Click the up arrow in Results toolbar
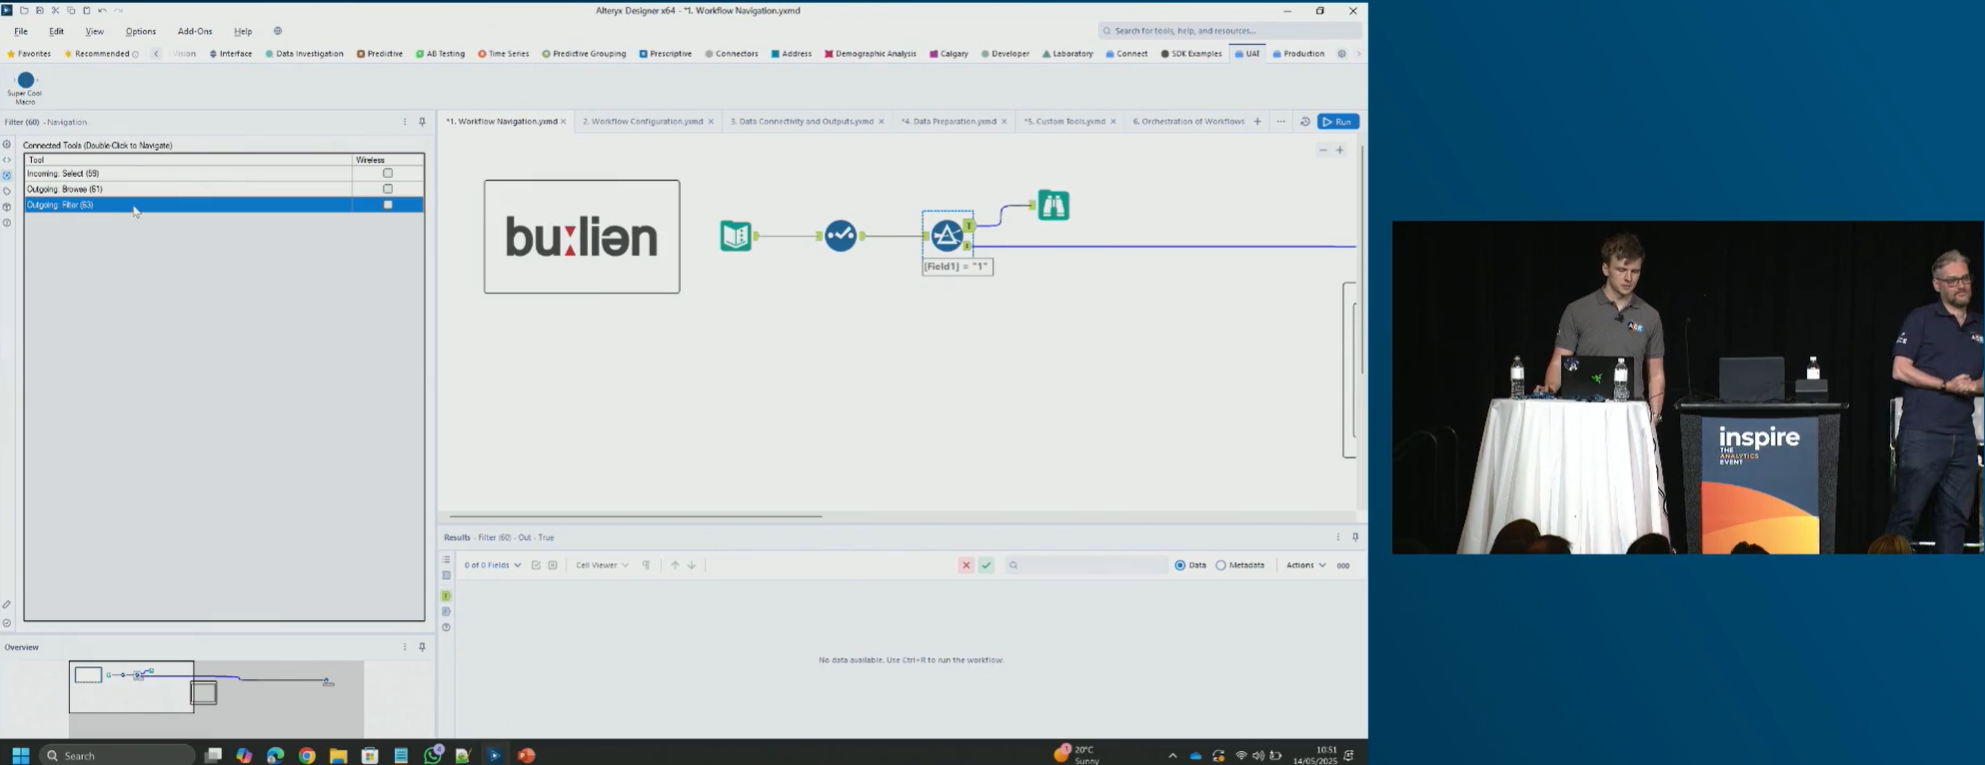The width and height of the screenshot is (1985, 765). pyautogui.click(x=675, y=565)
